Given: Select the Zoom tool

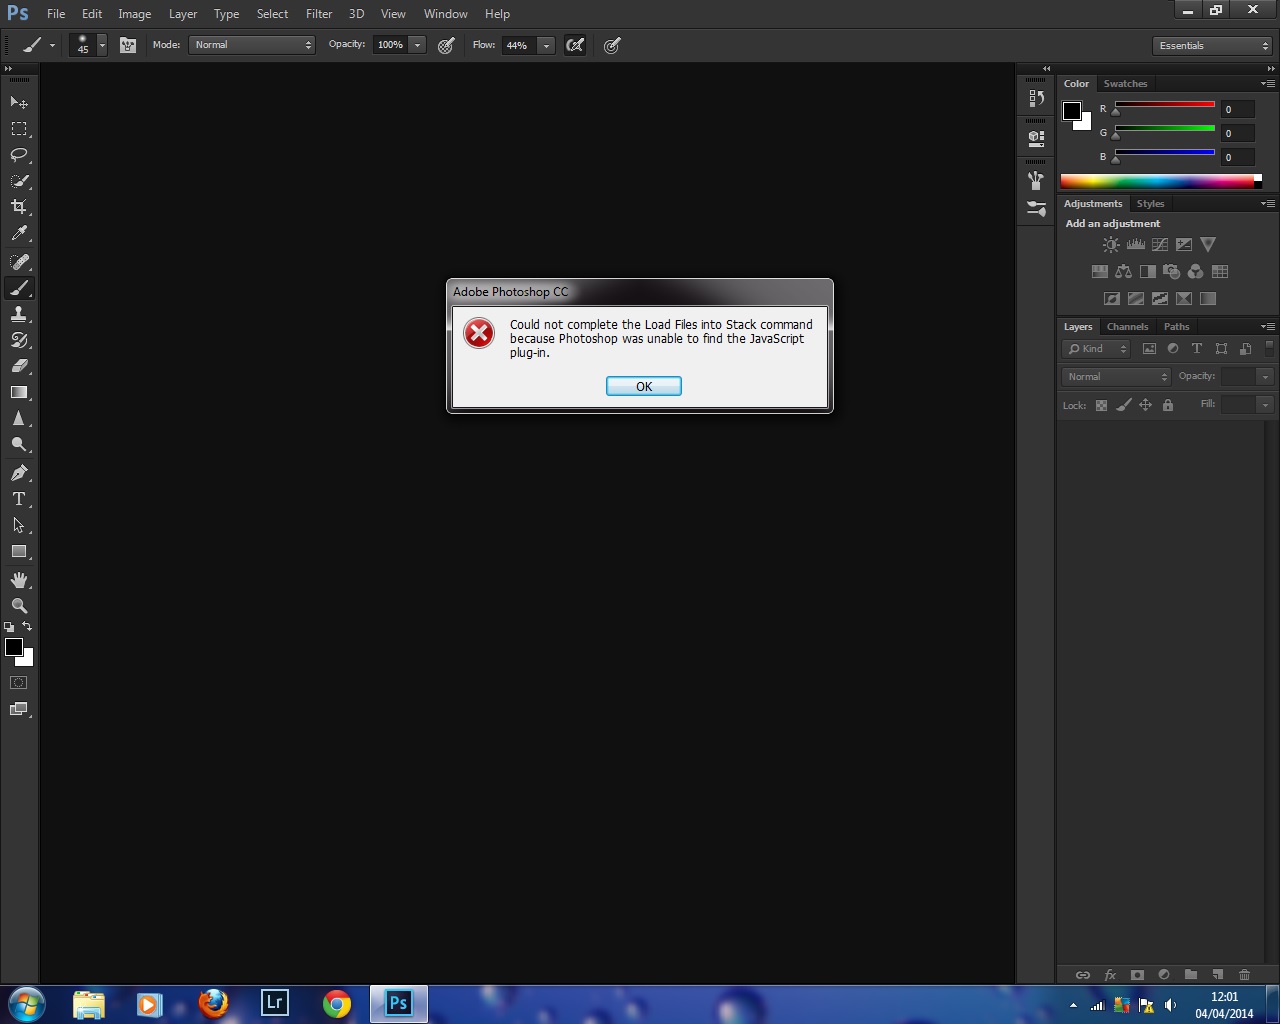Looking at the screenshot, I should pos(19,606).
